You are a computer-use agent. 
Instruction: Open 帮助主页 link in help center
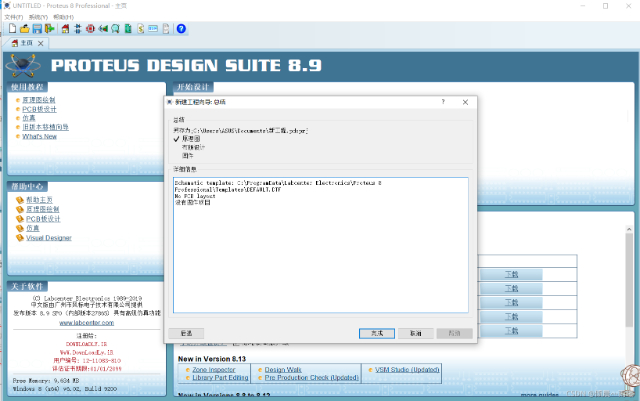point(40,200)
